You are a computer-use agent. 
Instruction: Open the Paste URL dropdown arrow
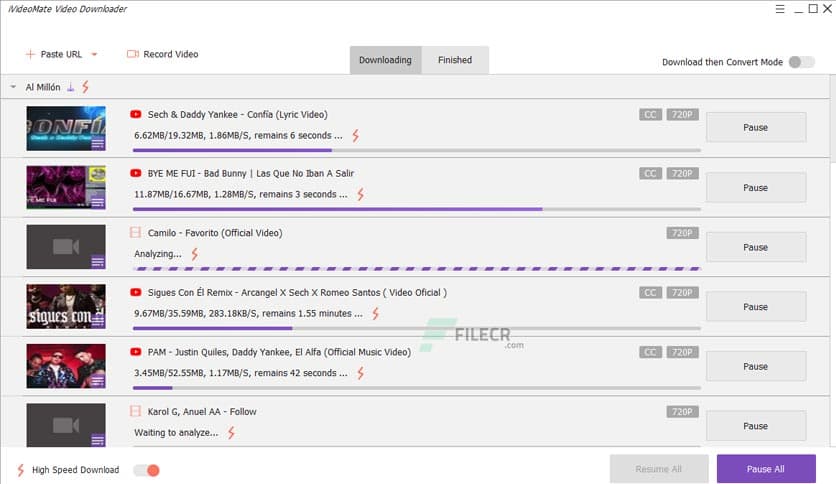point(94,54)
